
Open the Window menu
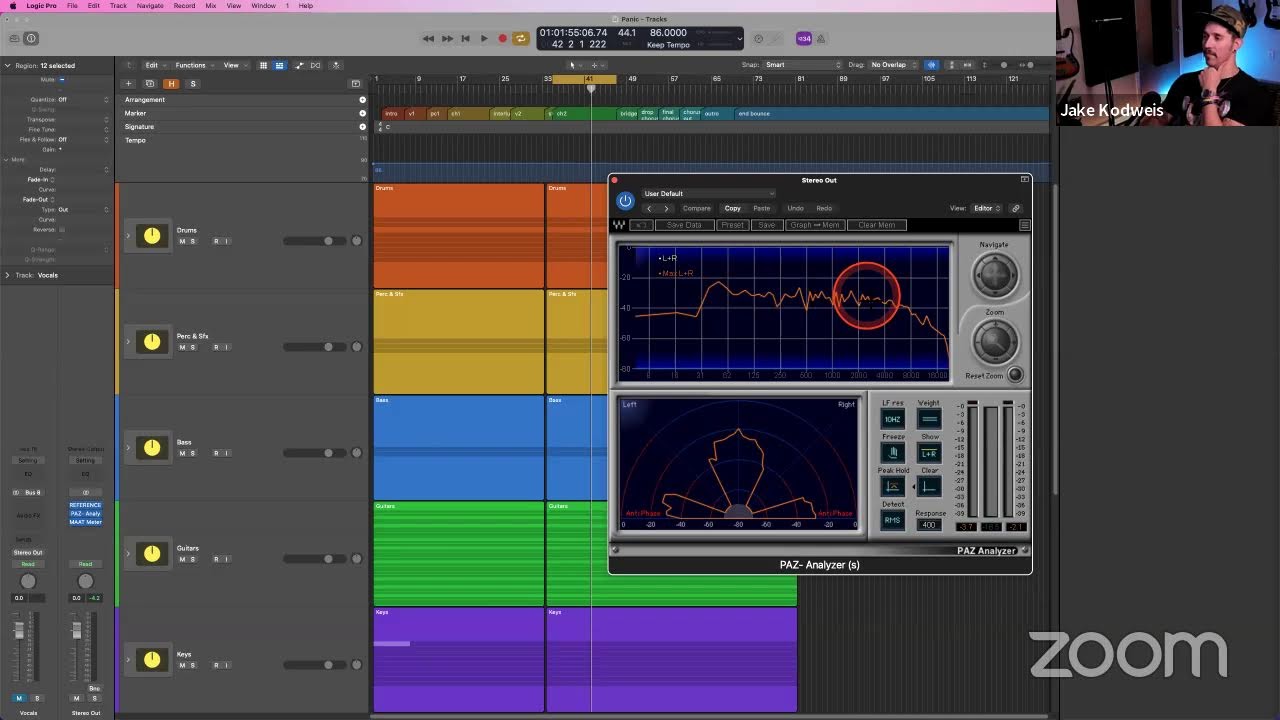click(263, 6)
